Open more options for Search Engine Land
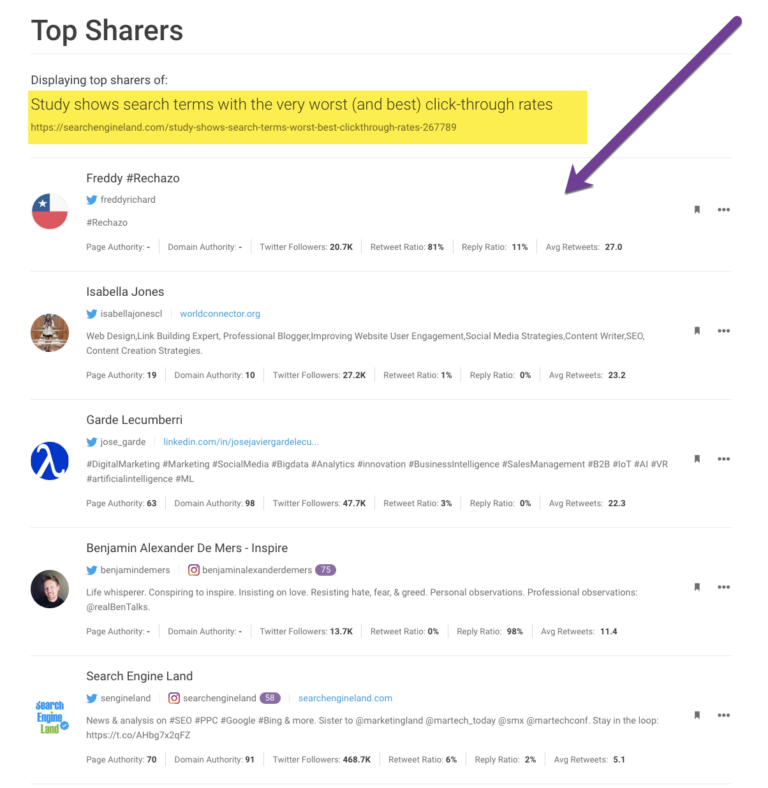The image size is (768, 788). pyautogui.click(x=724, y=715)
